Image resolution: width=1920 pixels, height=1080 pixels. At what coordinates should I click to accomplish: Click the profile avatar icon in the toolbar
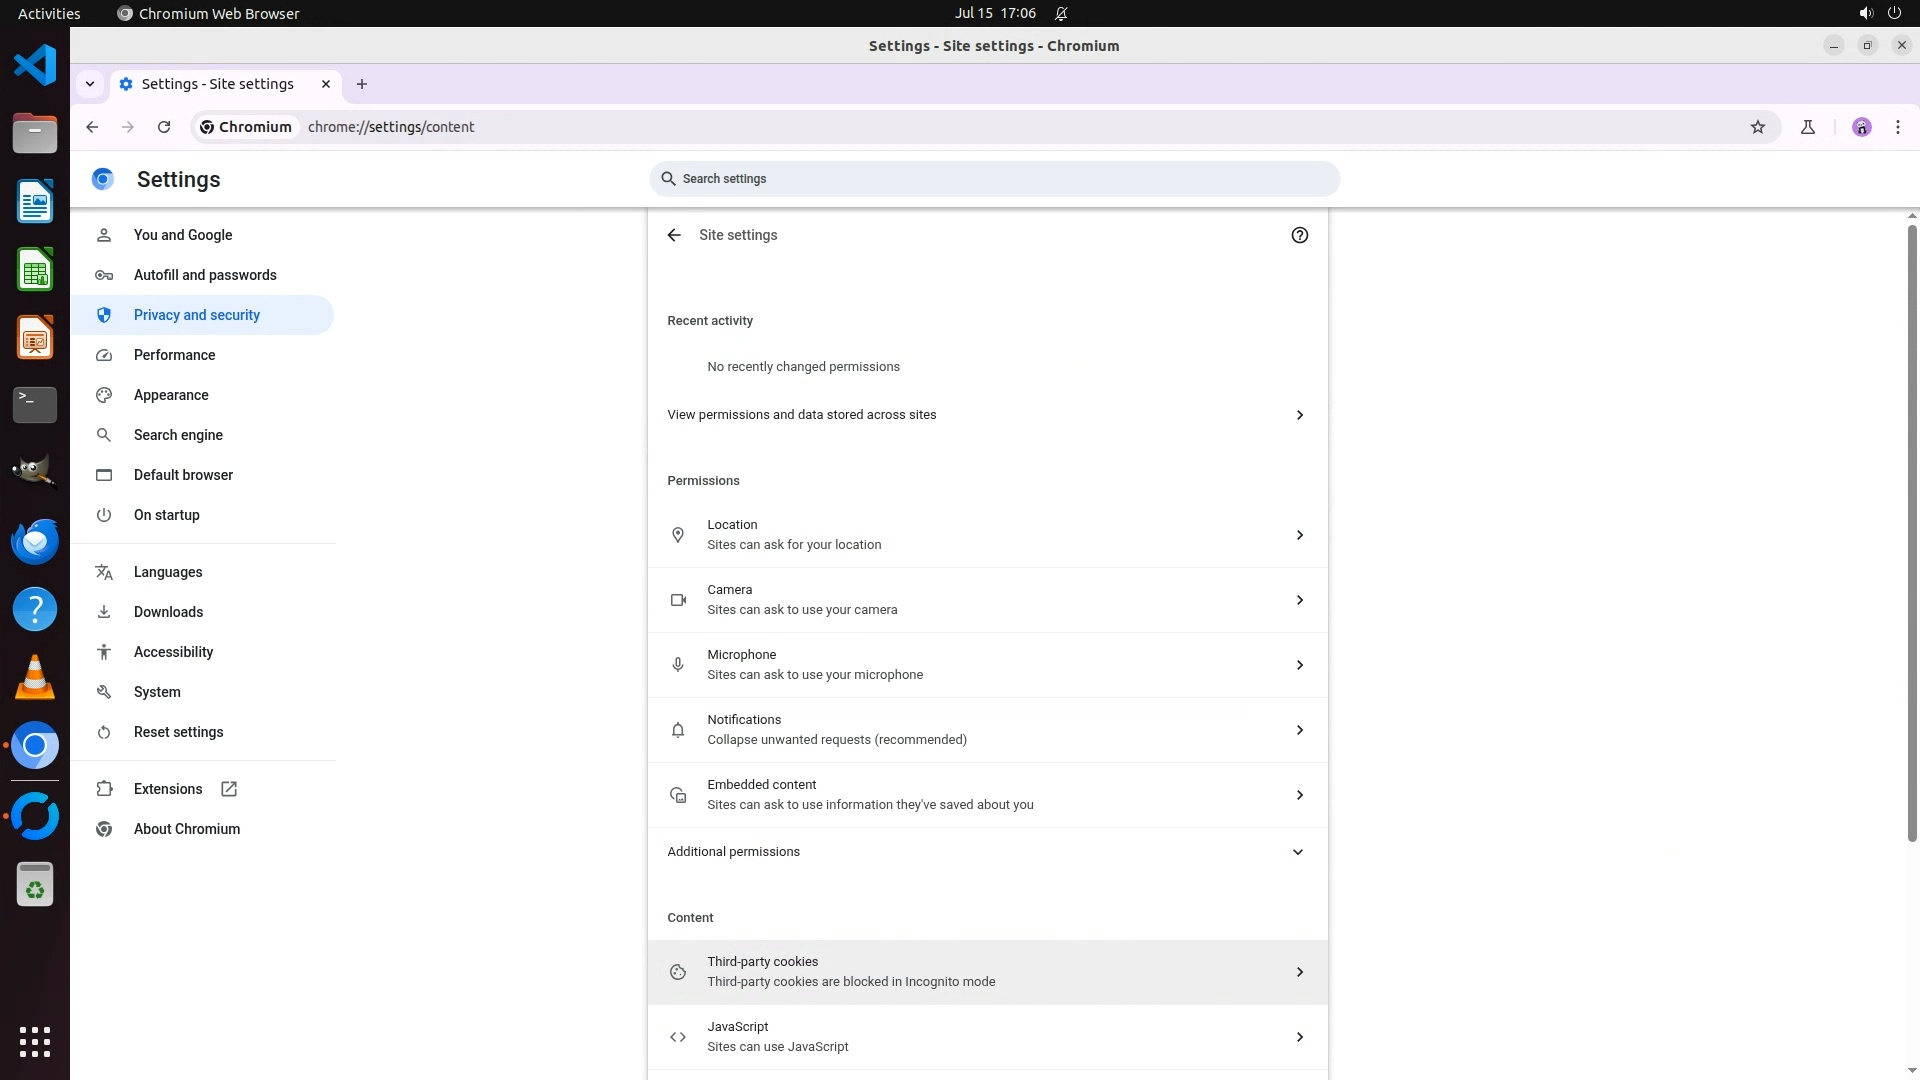1862,127
